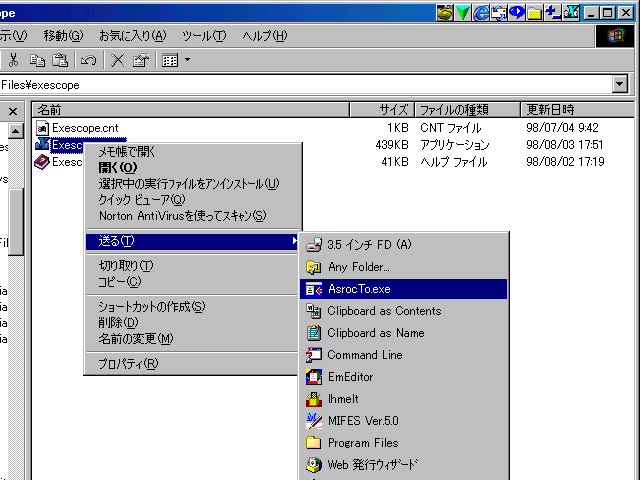Click the Exescope.cnt file icon
Screen dimensions: 640x480
[42, 128]
